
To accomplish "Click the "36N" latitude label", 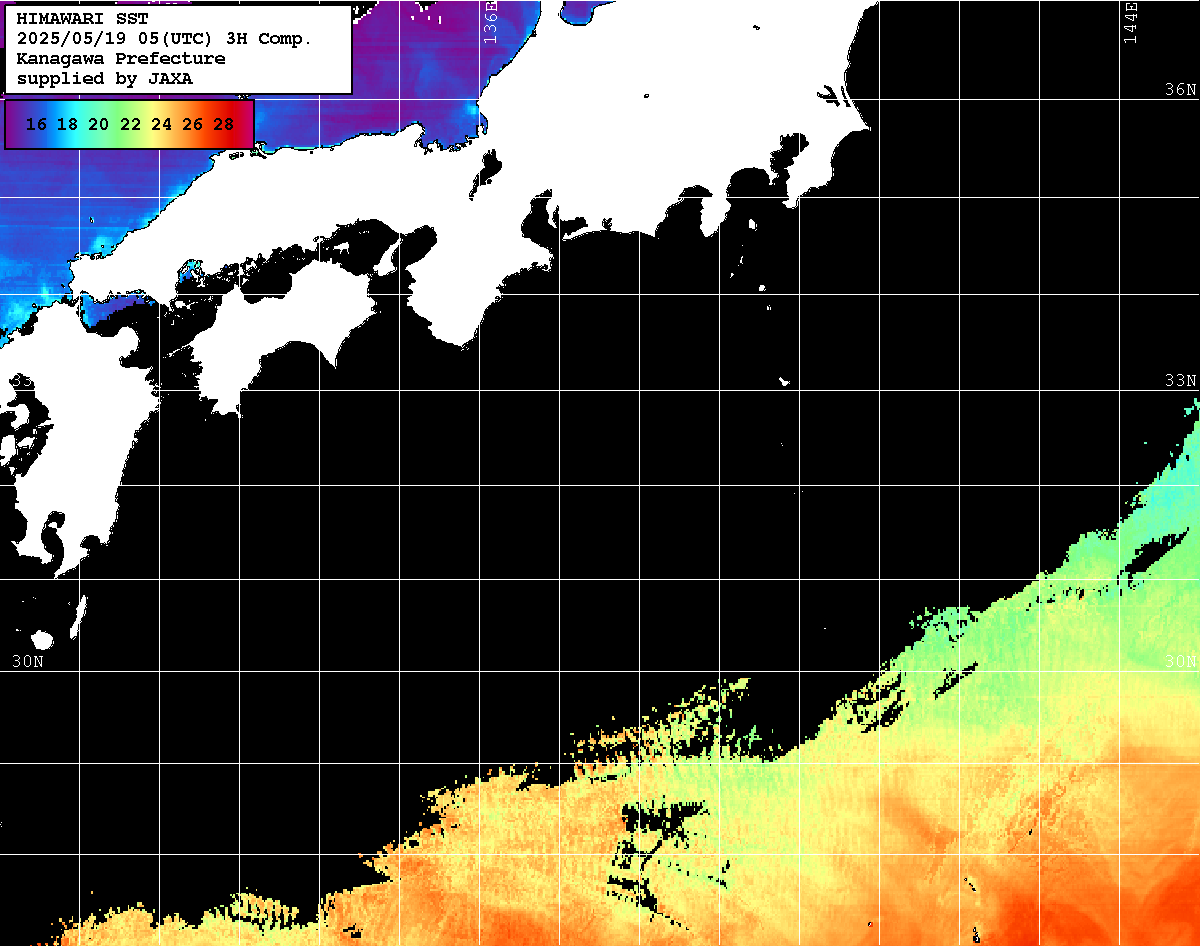I will 1180,90.
